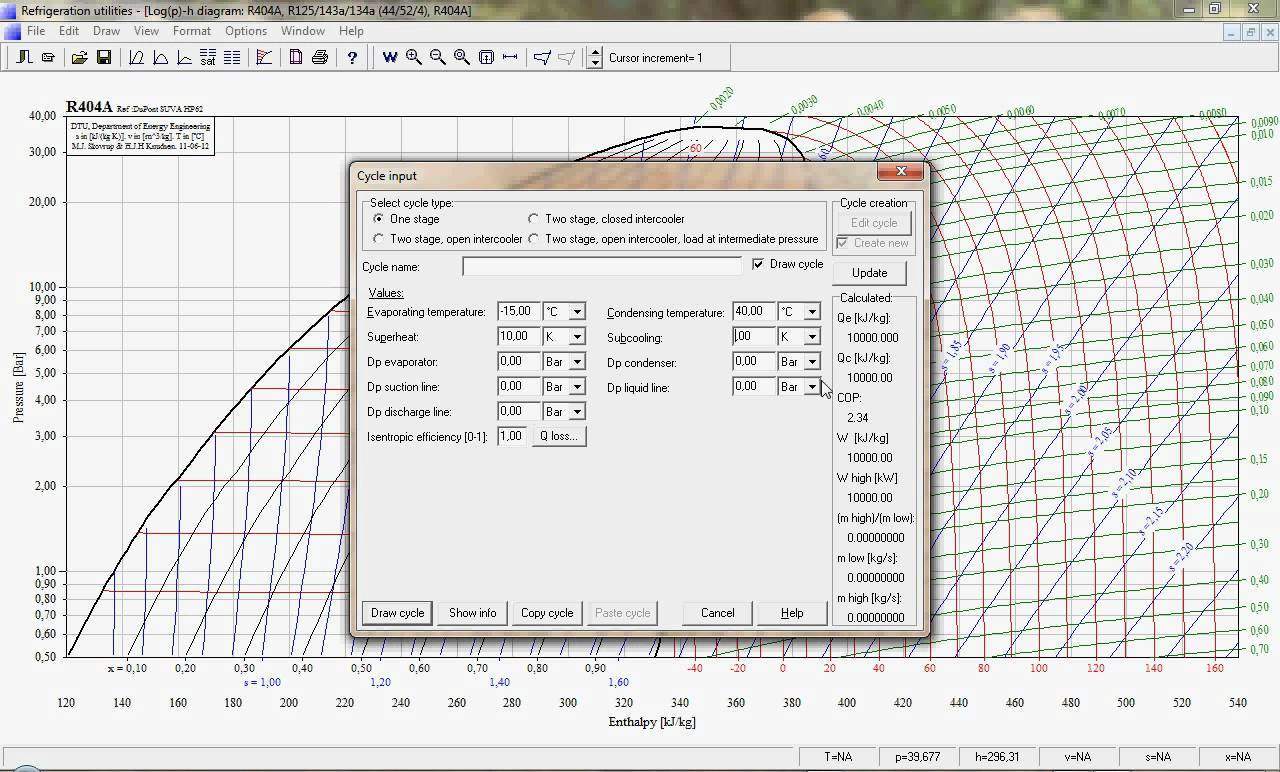Increase cursor increment with the spinner

[595, 53]
